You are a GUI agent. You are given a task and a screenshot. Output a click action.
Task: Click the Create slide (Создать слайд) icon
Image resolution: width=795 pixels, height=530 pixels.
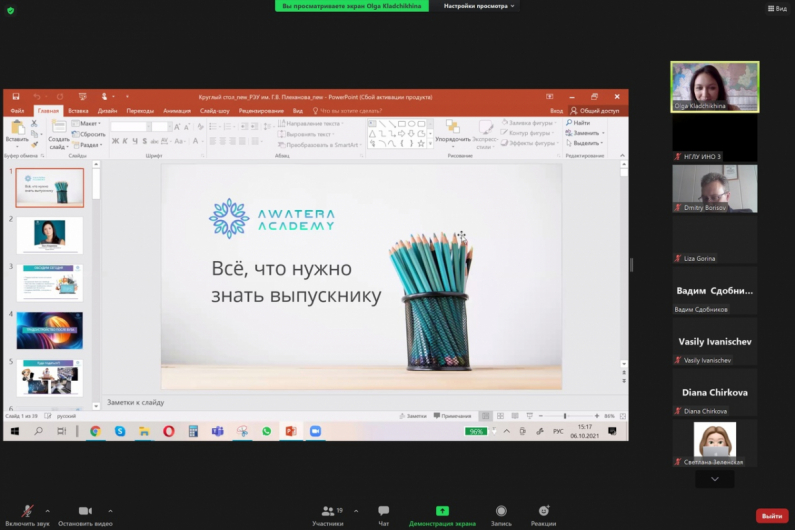tap(59, 127)
